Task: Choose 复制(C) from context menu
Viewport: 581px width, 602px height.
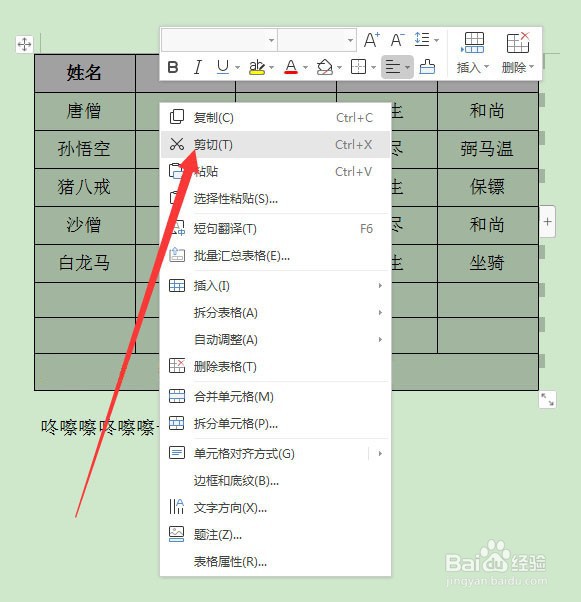Action: coord(275,117)
